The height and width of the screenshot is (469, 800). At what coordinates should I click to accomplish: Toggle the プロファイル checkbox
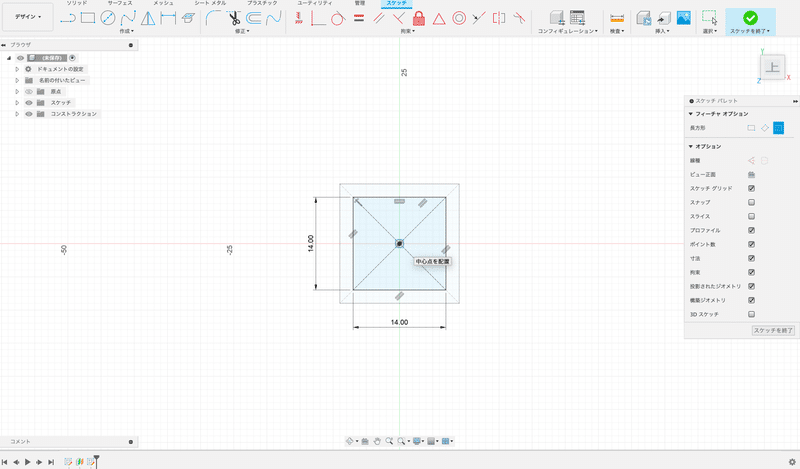751,230
